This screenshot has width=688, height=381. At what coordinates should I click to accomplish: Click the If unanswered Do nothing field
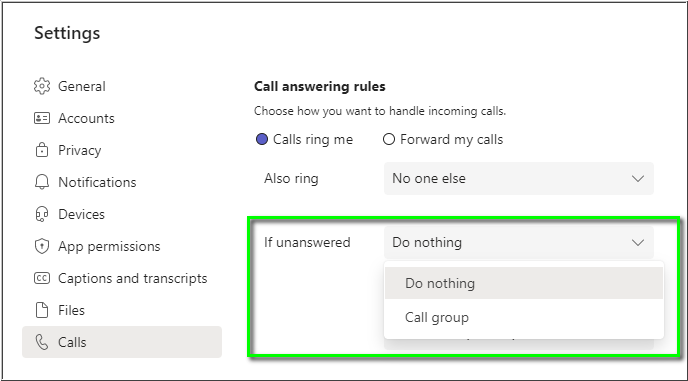(x=519, y=242)
